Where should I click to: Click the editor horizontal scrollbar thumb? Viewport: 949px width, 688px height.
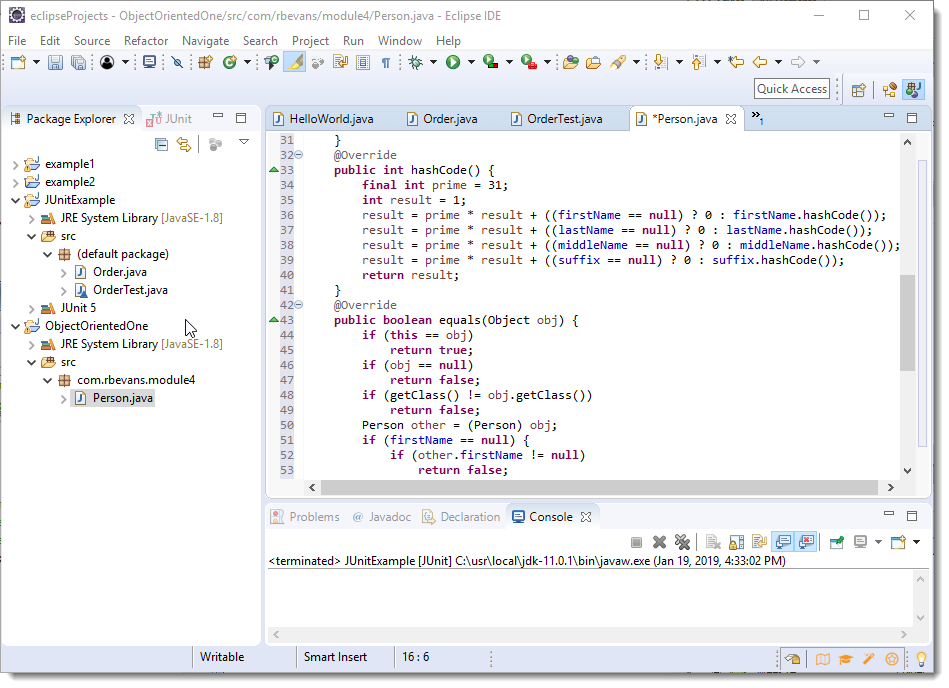[x=599, y=488]
